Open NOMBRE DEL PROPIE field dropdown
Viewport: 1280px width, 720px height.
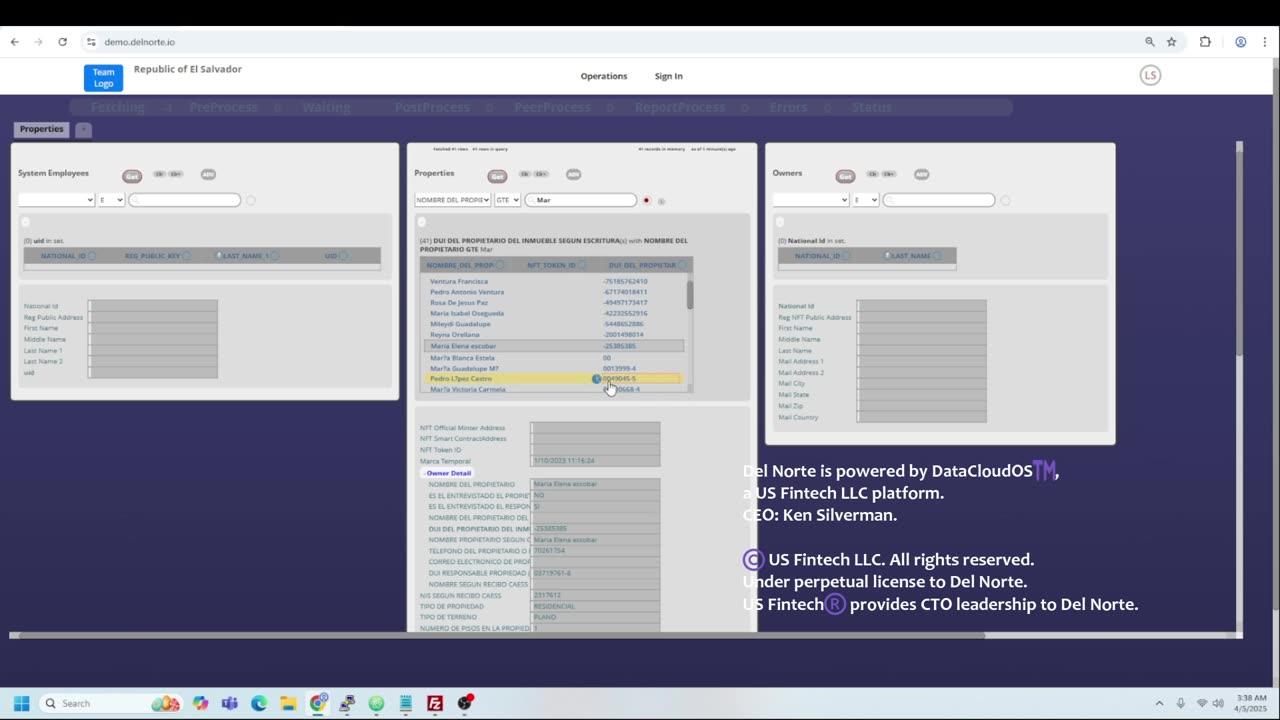coord(453,200)
